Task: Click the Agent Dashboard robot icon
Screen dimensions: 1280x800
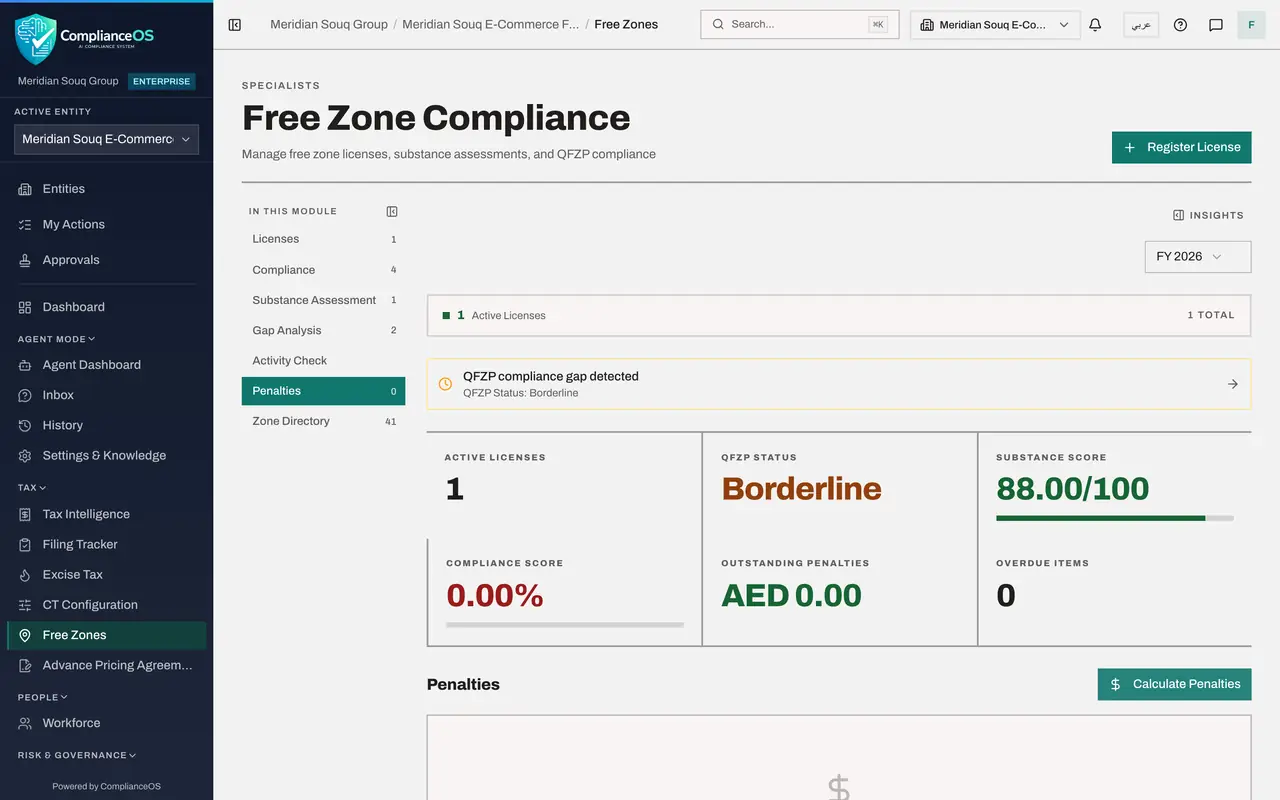Action: (x=25, y=365)
